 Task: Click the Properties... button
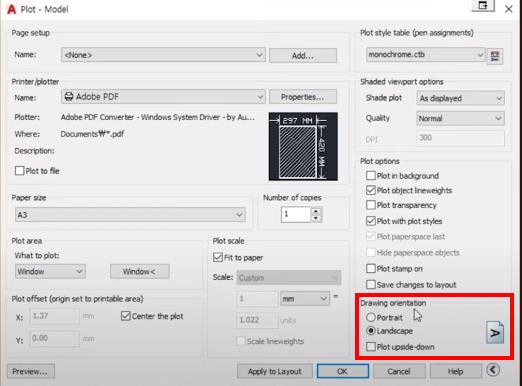pyautogui.click(x=303, y=97)
